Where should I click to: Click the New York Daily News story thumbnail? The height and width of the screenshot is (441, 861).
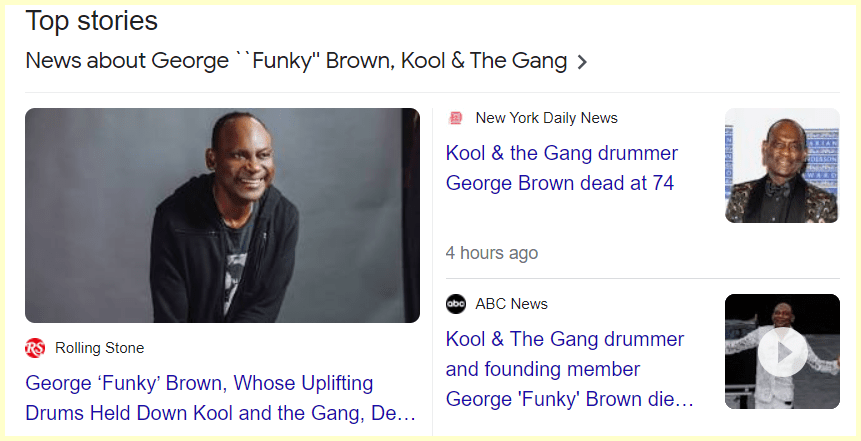782,165
